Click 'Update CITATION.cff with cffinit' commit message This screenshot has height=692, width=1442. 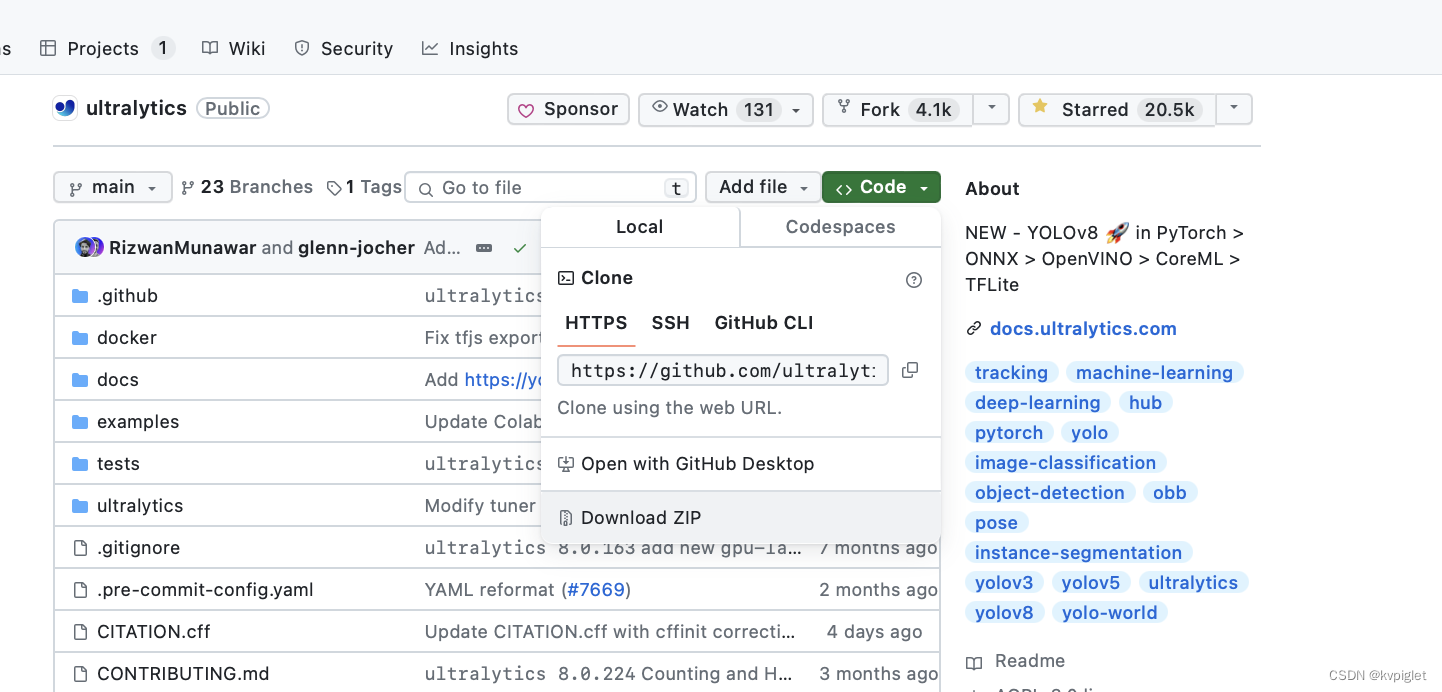tap(610, 632)
